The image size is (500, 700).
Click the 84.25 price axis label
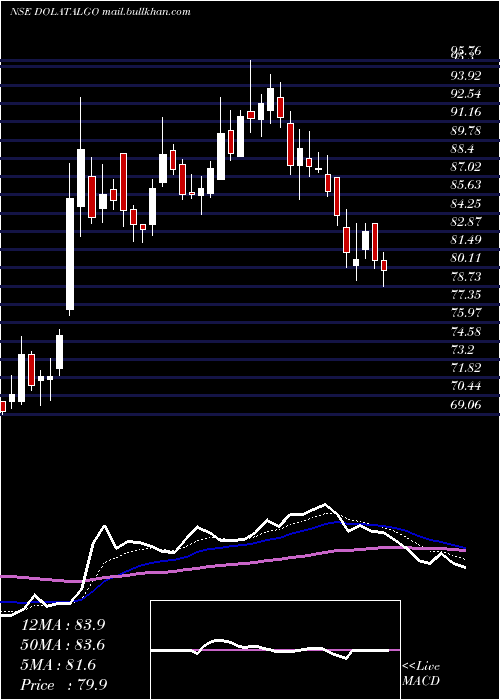[x=466, y=204]
